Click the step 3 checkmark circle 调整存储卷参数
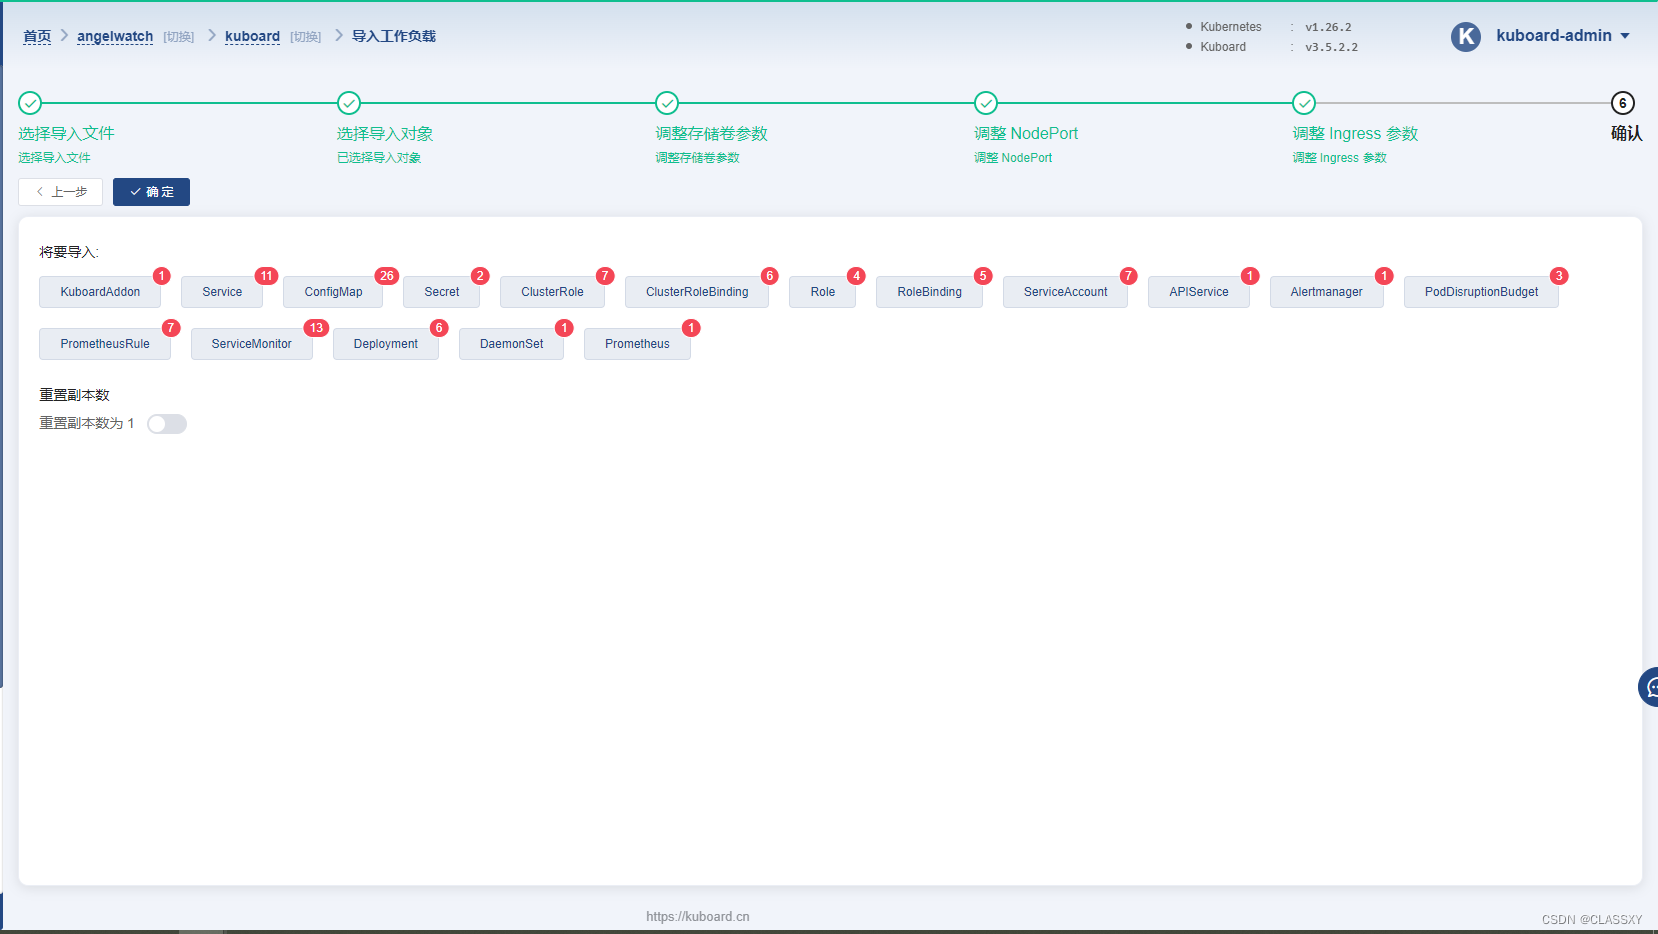Viewport: 1658px width, 934px height. pos(667,103)
